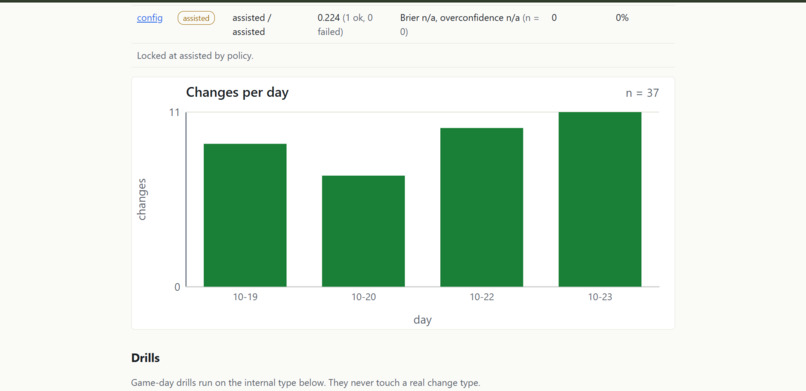Click the '10-22' axis label
Image resolution: width=806 pixels, height=391 pixels.
pyautogui.click(x=482, y=297)
